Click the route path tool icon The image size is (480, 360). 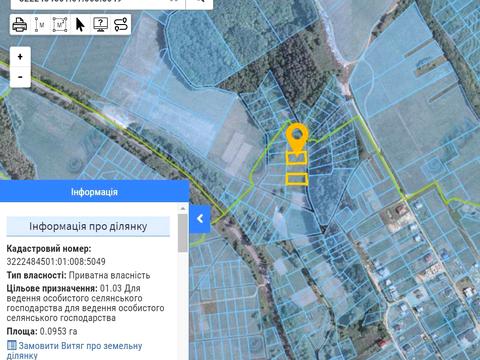pyautogui.click(x=121, y=24)
